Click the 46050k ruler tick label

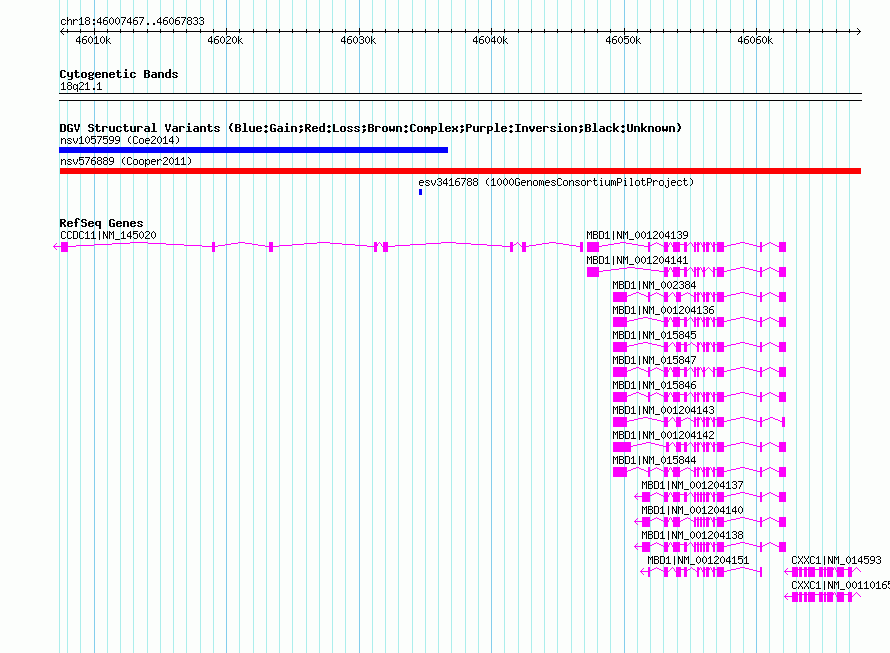623,40
